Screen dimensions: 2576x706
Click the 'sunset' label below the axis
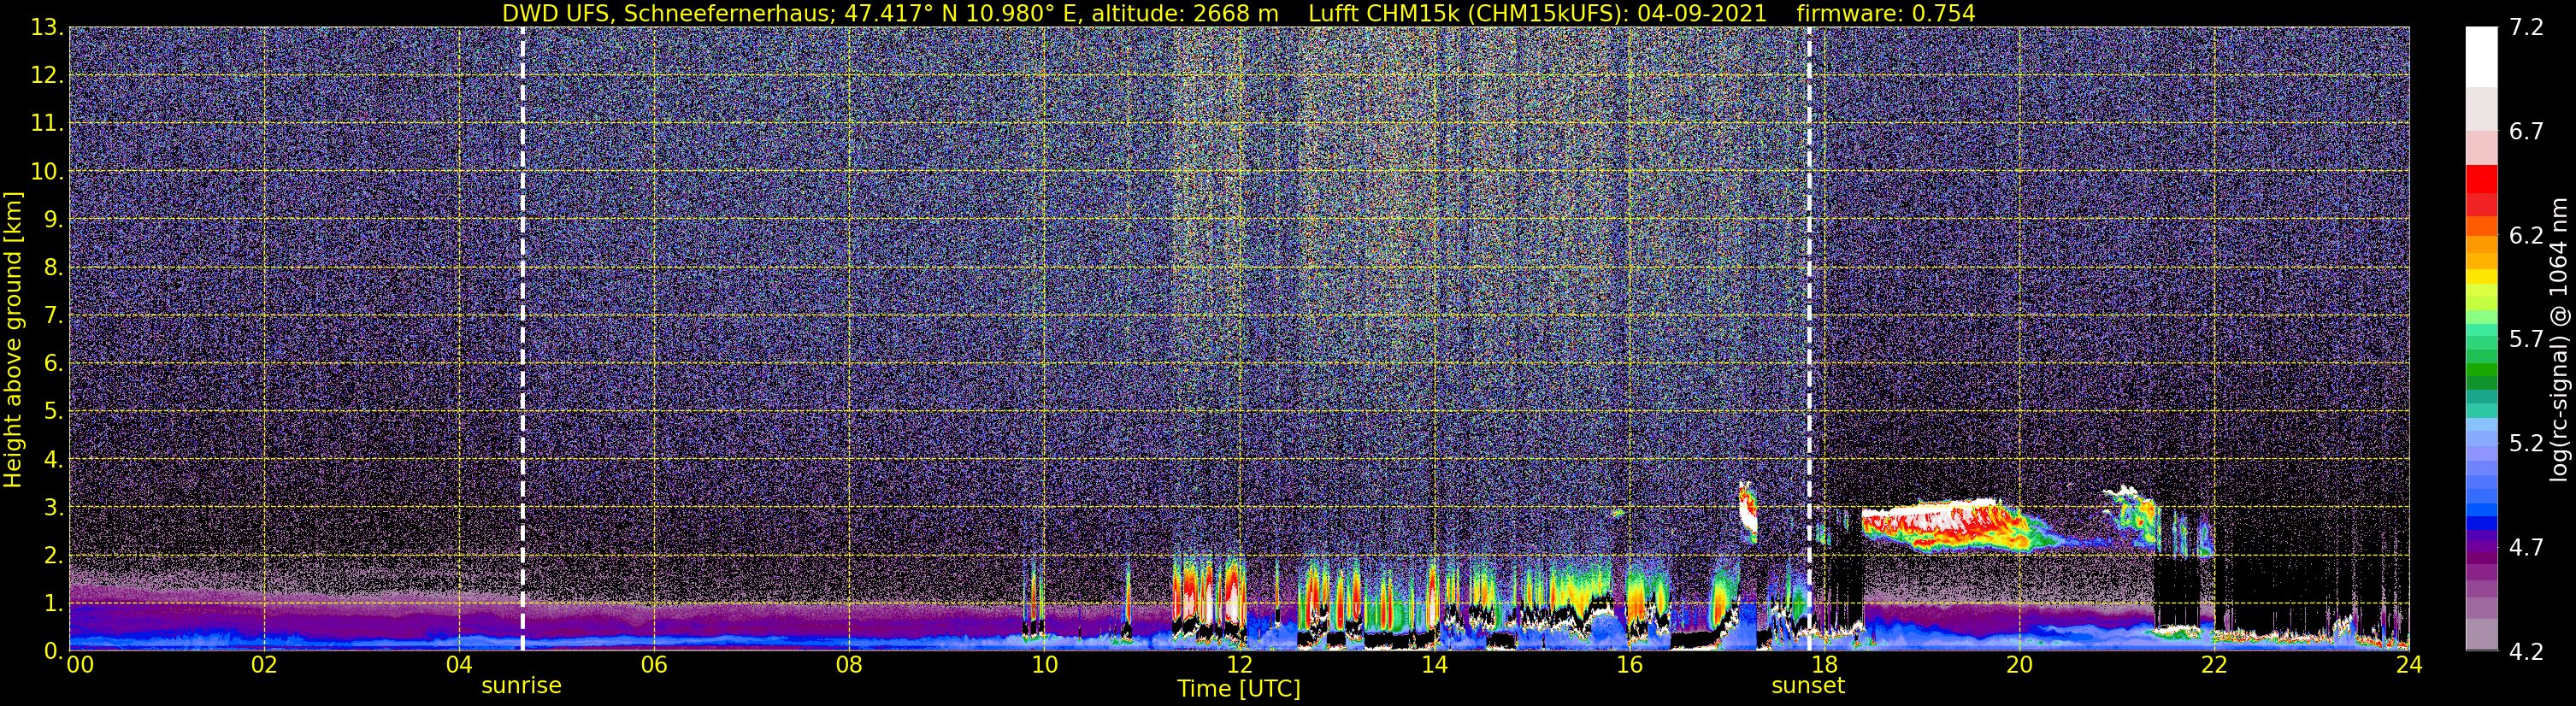(x=1808, y=685)
